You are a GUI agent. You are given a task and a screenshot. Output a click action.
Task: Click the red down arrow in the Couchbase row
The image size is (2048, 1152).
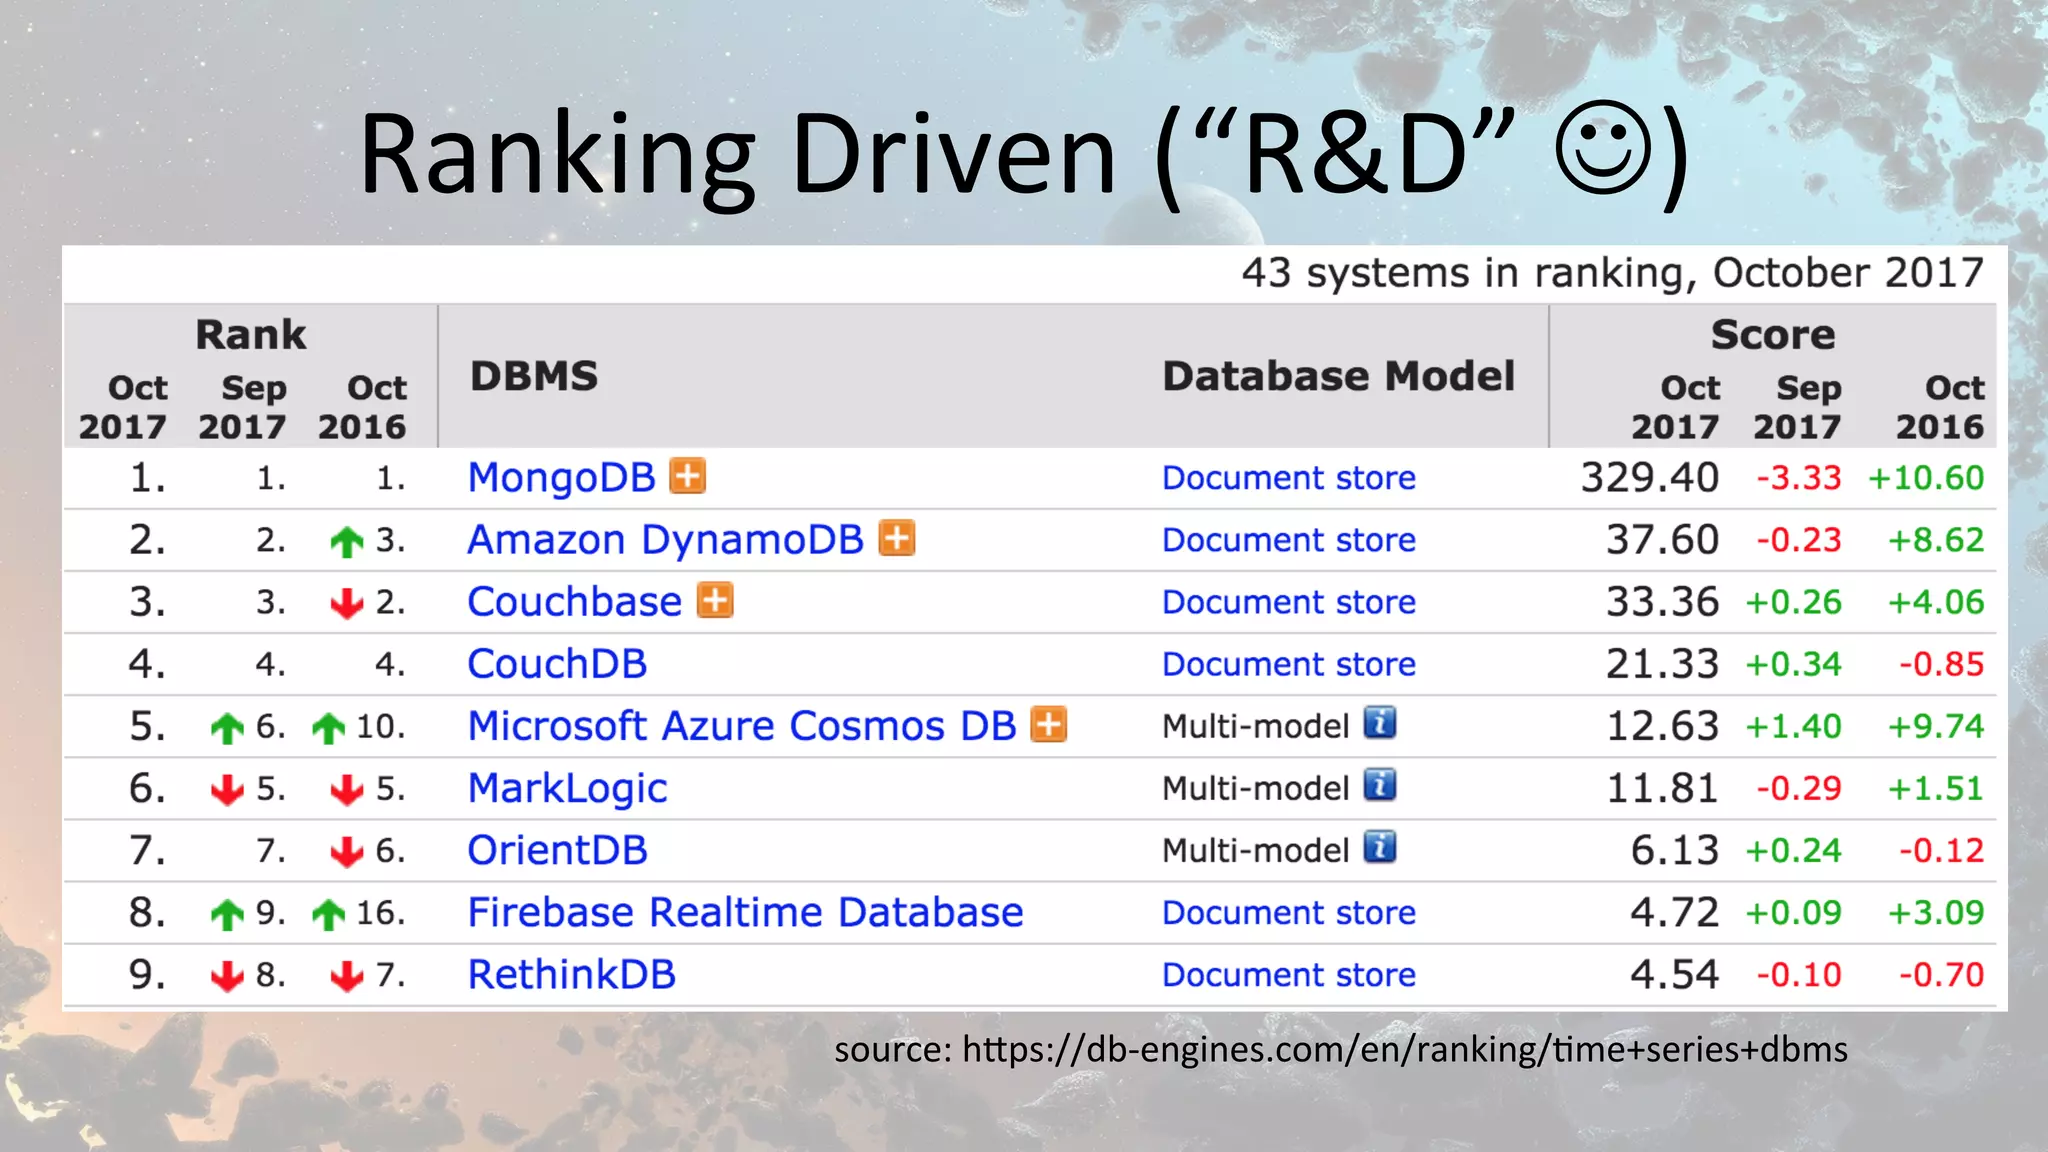pos(347,603)
